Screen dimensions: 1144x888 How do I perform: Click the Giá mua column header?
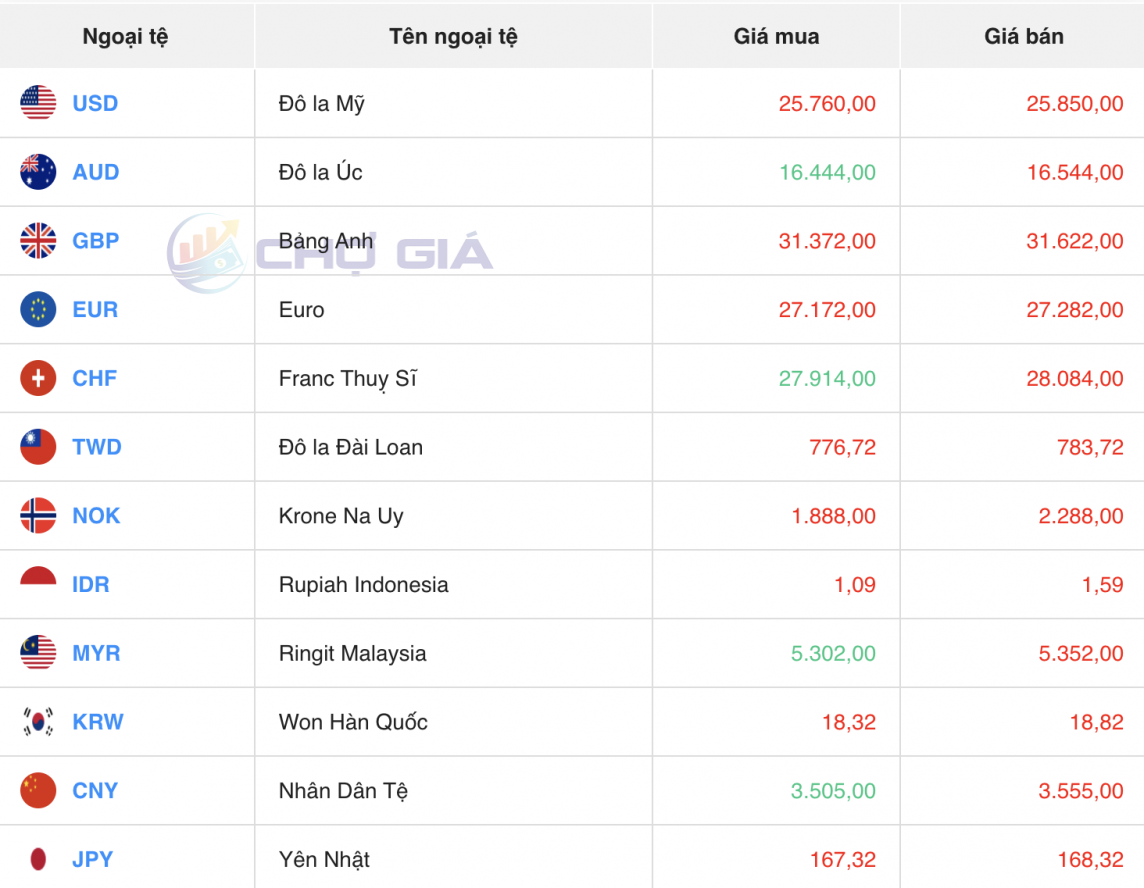[776, 37]
